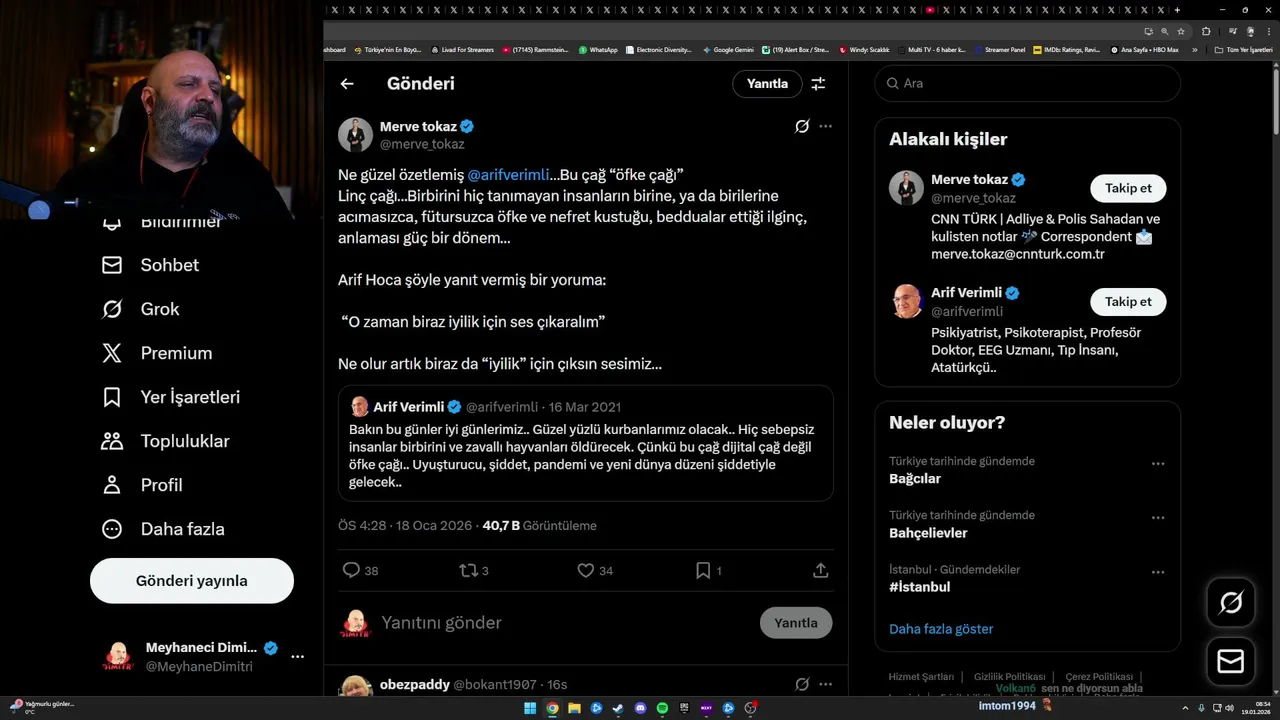Click the Ara search field
The width and height of the screenshot is (1280, 720).
click(1028, 84)
